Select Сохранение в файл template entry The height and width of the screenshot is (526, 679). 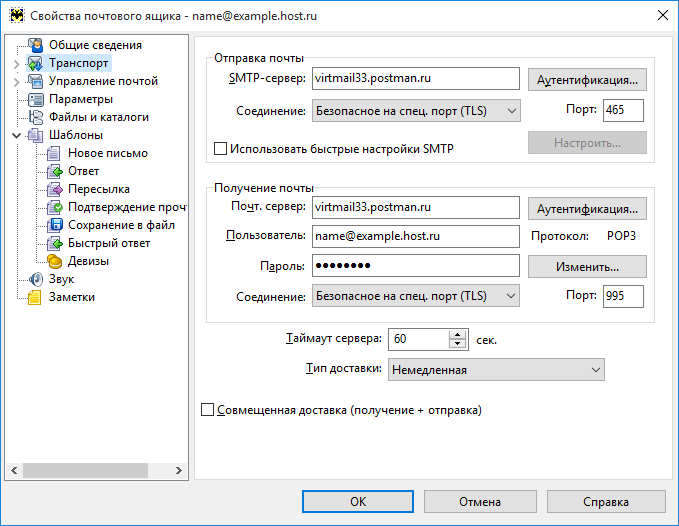pyautogui.click(x=121, y=225)
